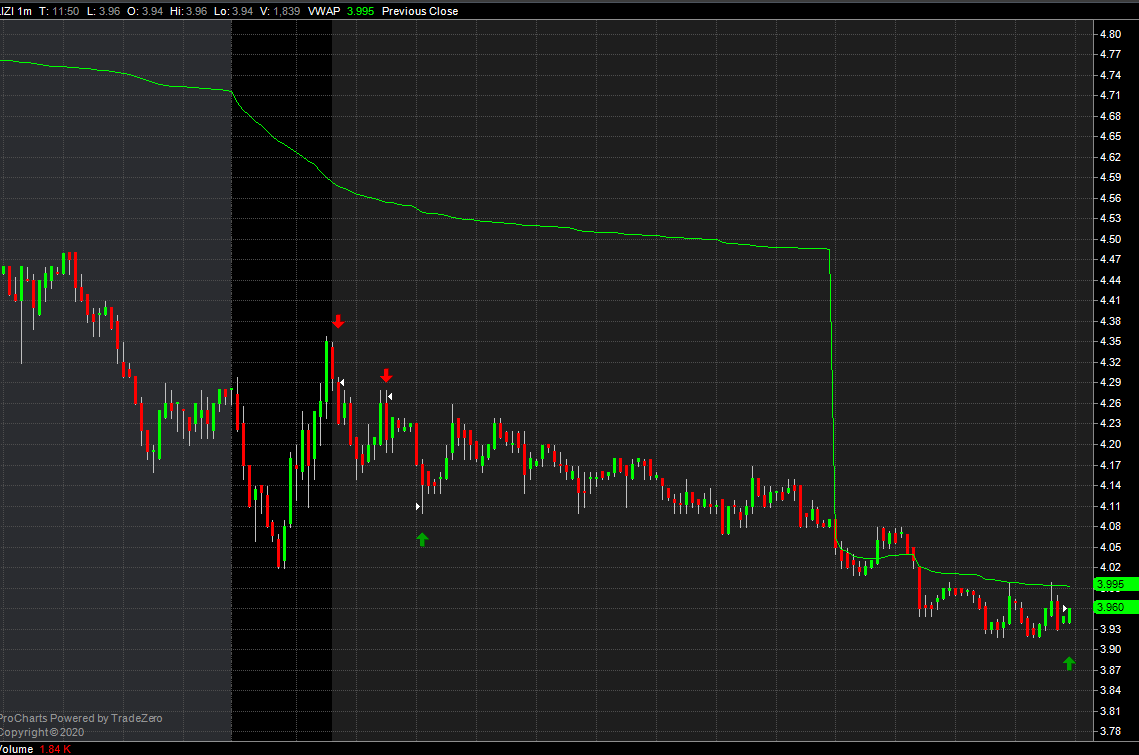Click the 4.74 price axis label
Screen dimensions: 1139x755
tap(1110, 75)
